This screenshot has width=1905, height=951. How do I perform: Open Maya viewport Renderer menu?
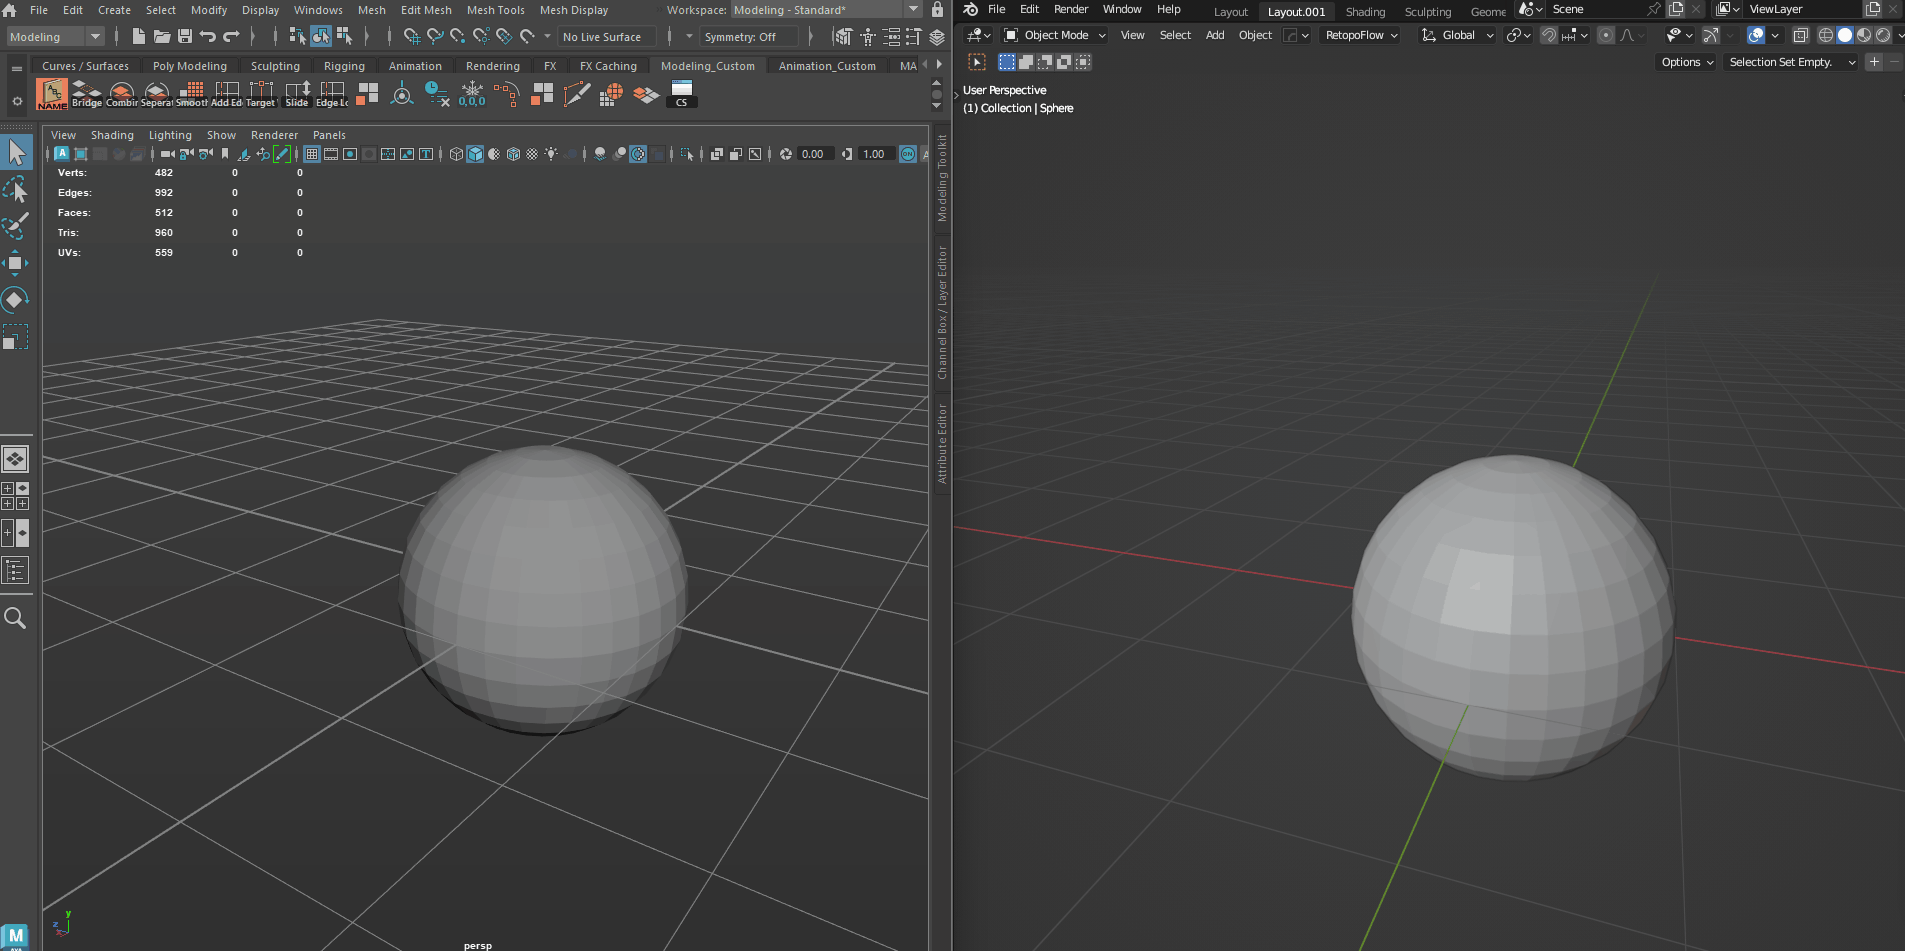274,135
